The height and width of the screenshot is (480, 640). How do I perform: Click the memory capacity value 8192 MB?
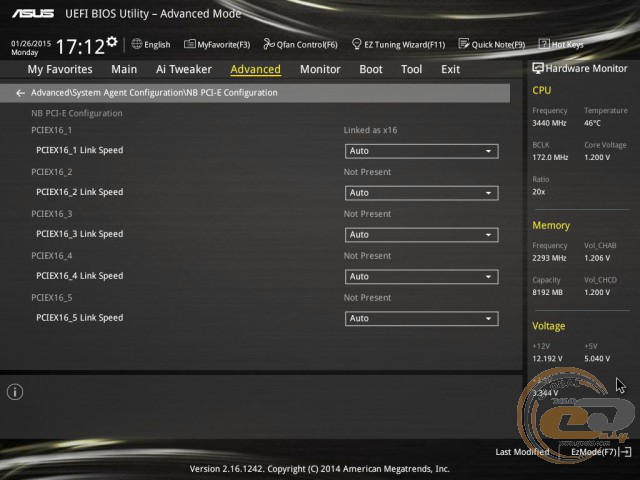pos(547,293)
